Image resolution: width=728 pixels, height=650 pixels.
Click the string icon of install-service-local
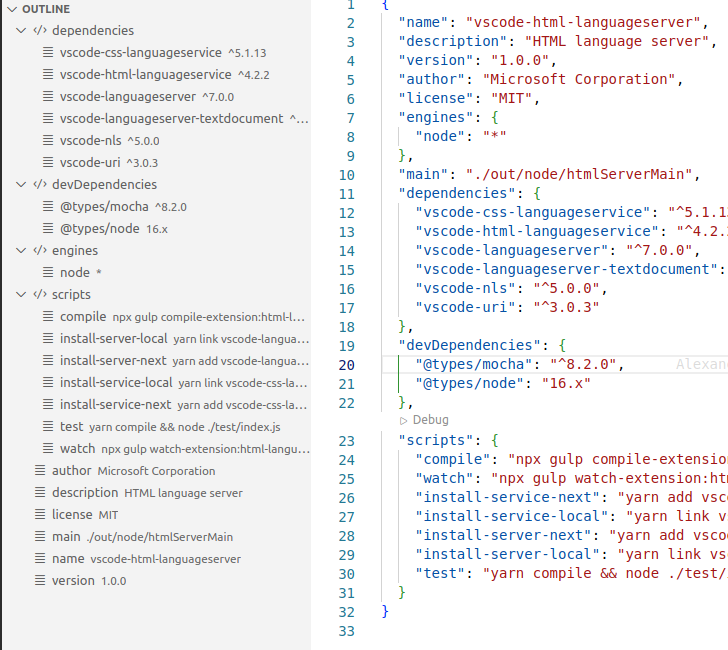(48, 383)
